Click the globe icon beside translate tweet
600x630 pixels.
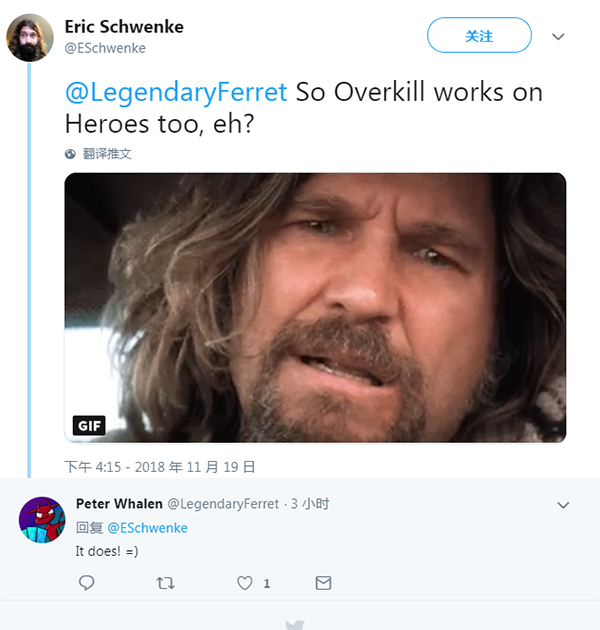tap(70, 154)
